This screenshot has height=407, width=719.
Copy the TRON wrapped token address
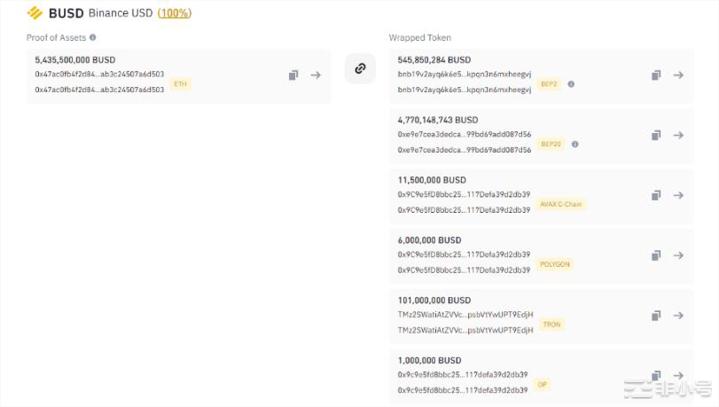[x=656, y=316]
